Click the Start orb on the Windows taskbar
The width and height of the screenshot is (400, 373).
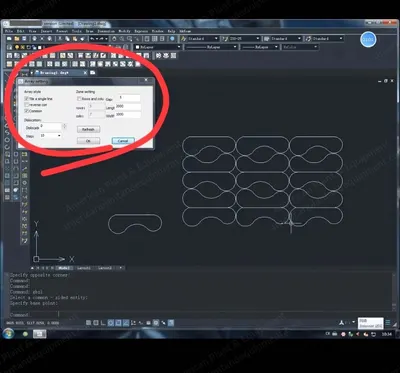point(8,333)
